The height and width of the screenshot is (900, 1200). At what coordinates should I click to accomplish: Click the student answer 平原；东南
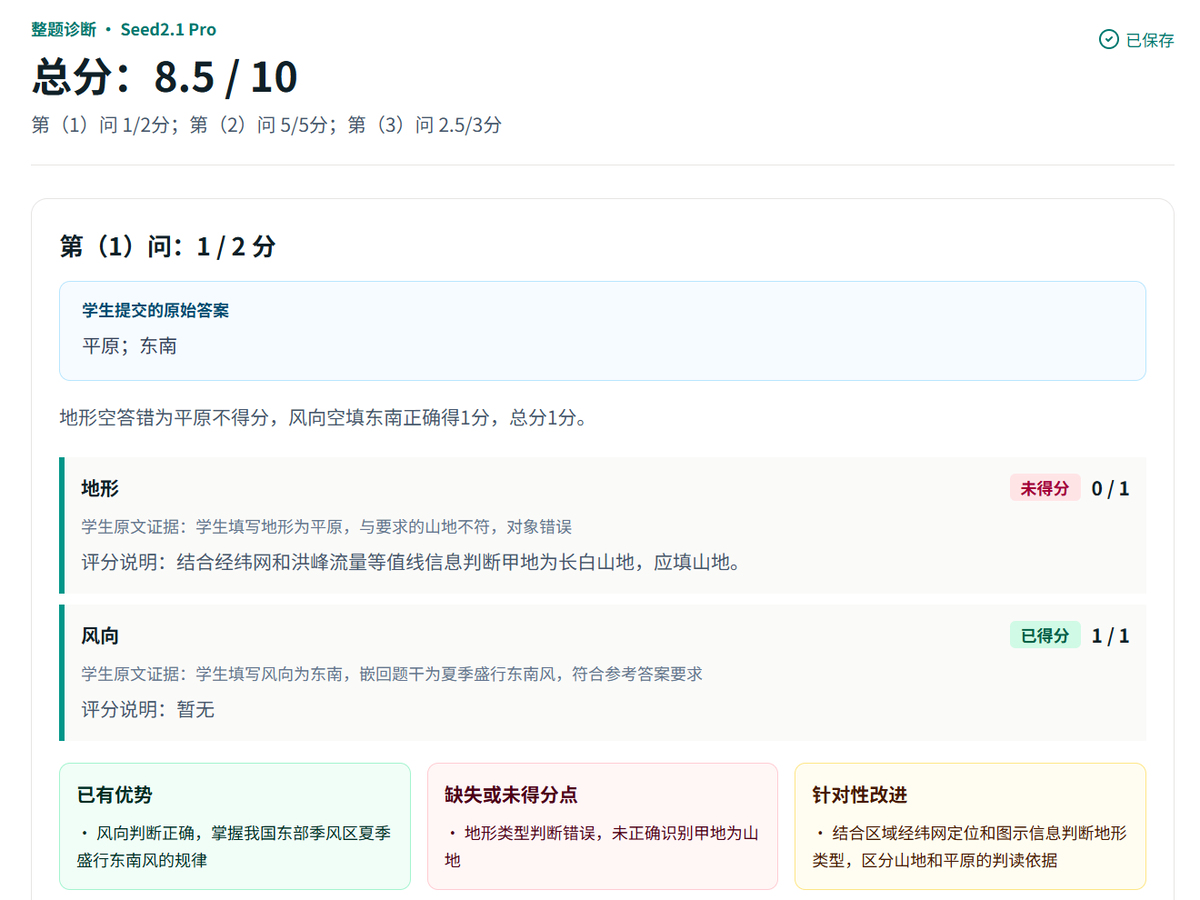[x=130, y=346]
